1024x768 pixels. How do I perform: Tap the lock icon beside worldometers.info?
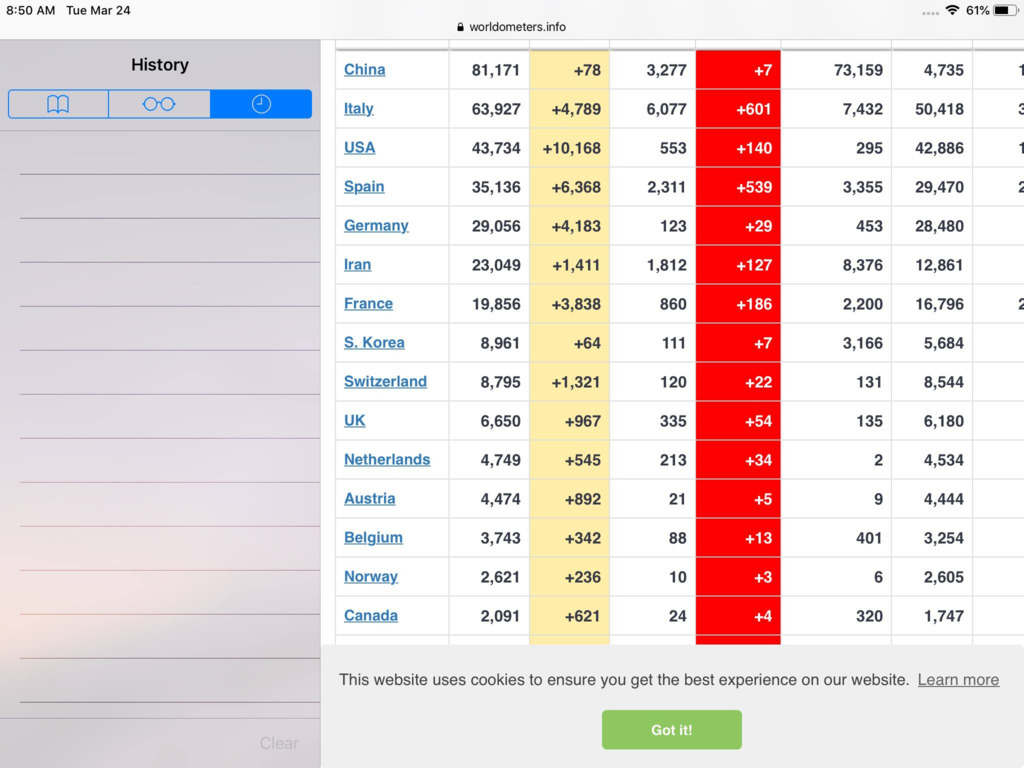tap(460, 28)
